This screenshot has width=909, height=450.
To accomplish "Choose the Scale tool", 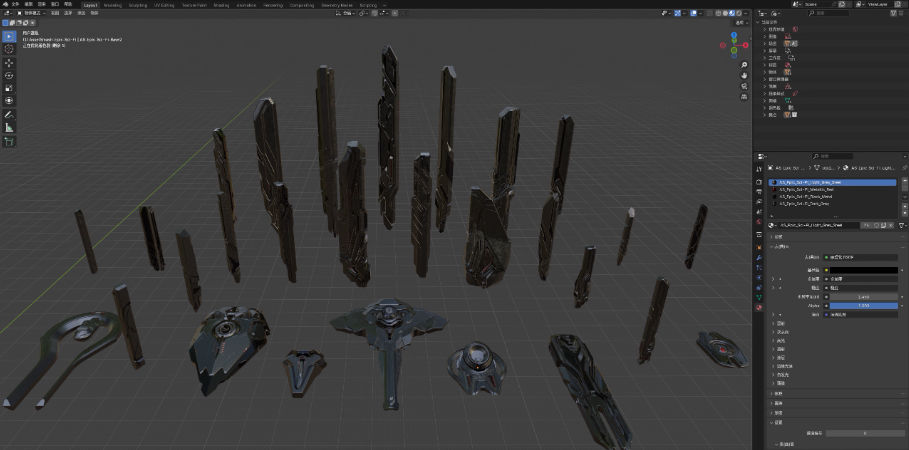I will 9,88.
